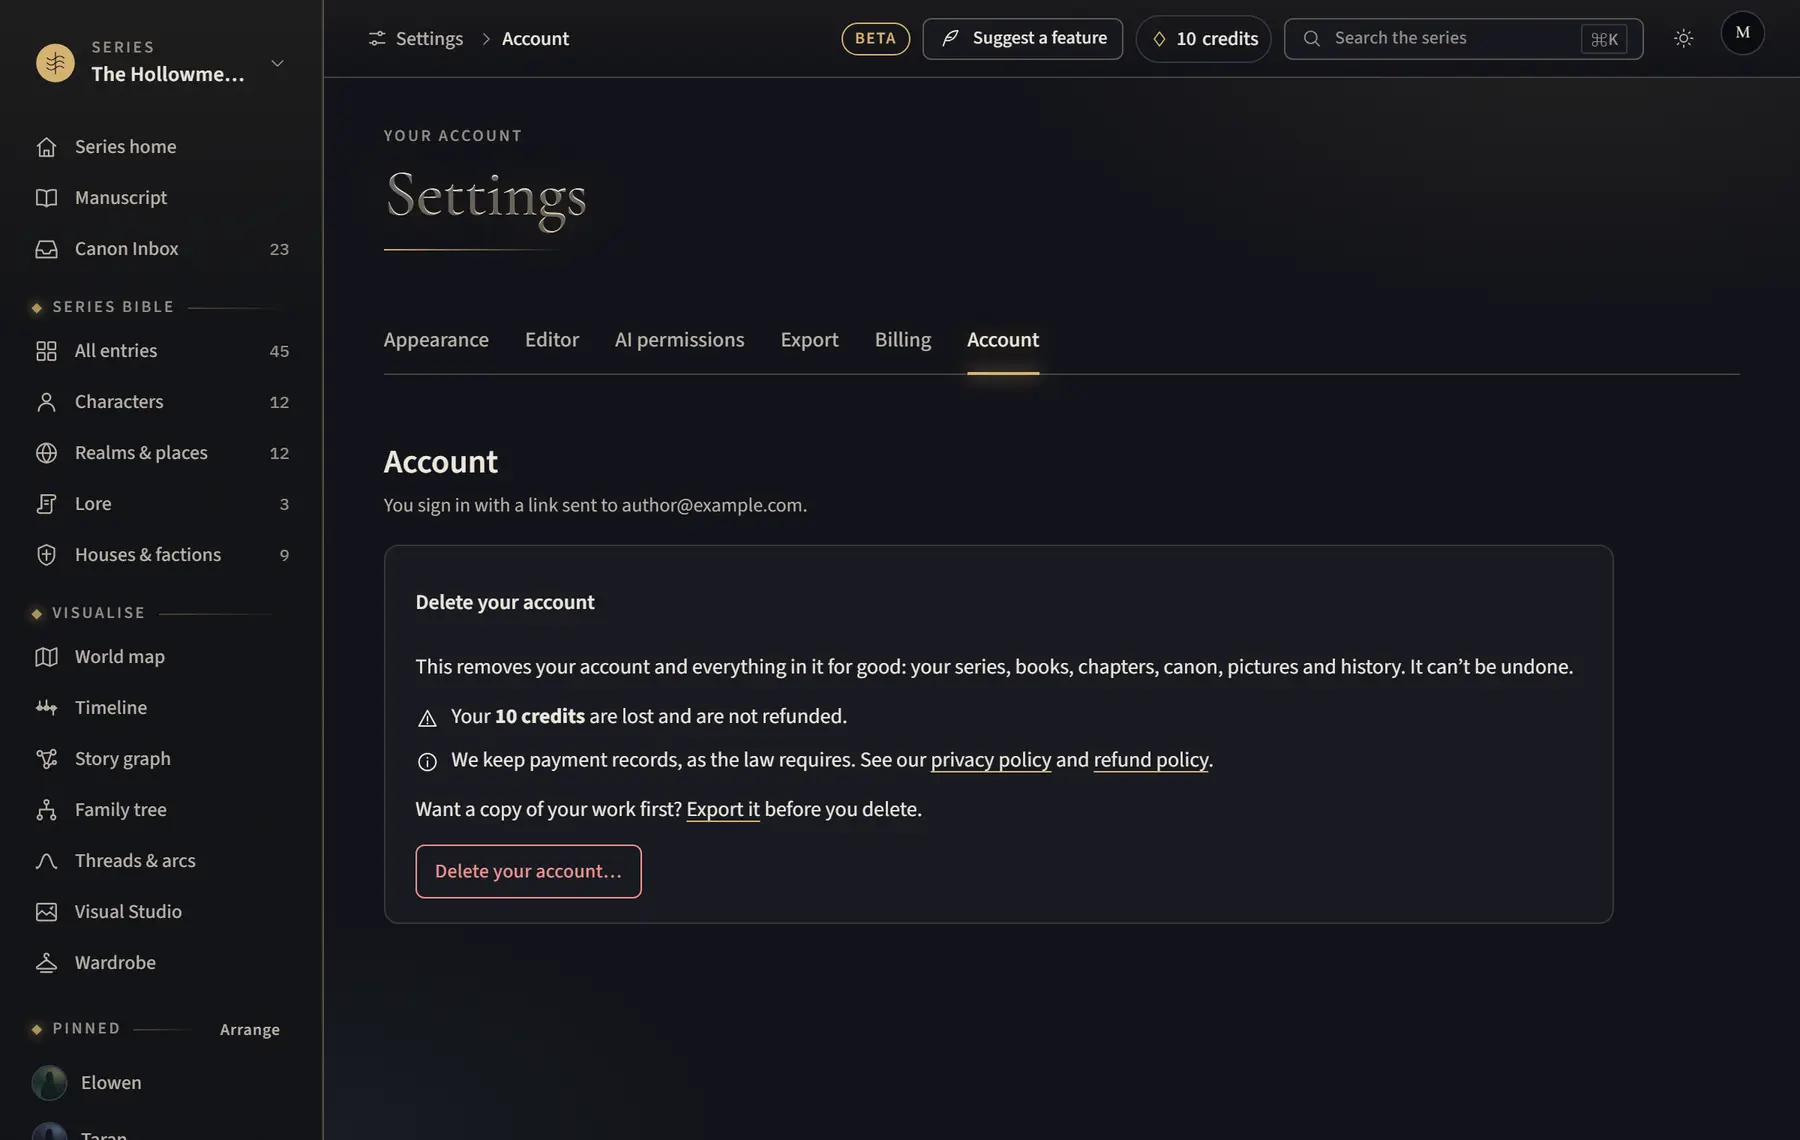Click the Houses & factions shield icon
This screenshot has height=1140, width=1800.
tap(46, 555)
